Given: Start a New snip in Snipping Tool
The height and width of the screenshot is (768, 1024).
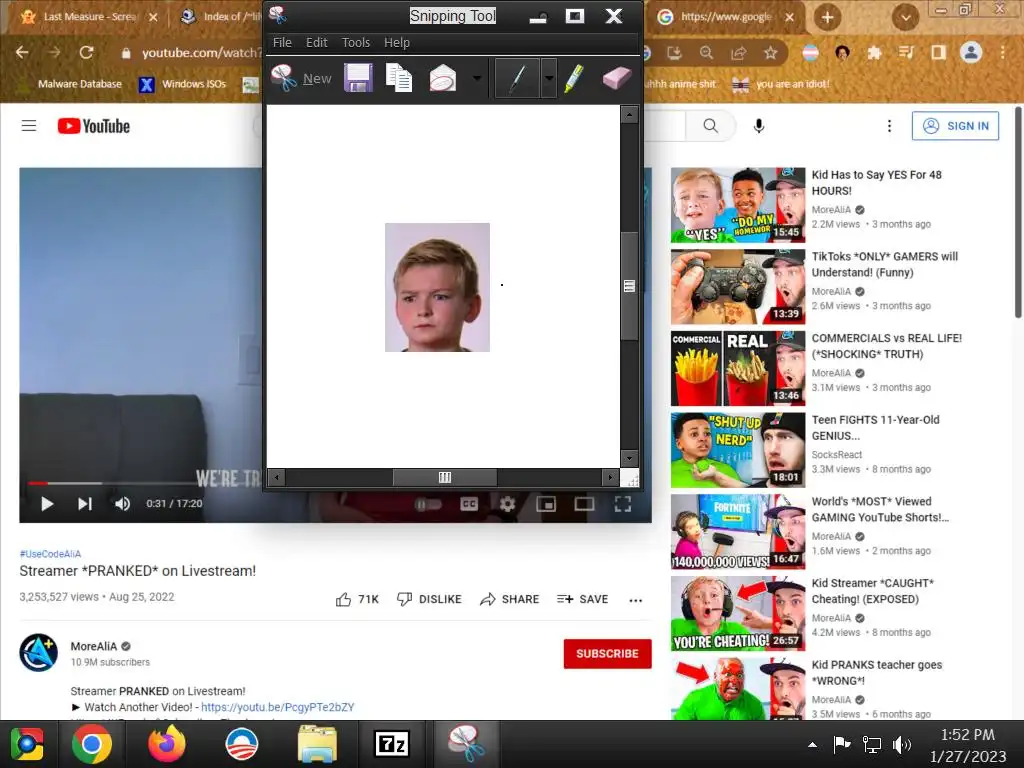Looking at the screenshot, I should [x=302, y=78].
